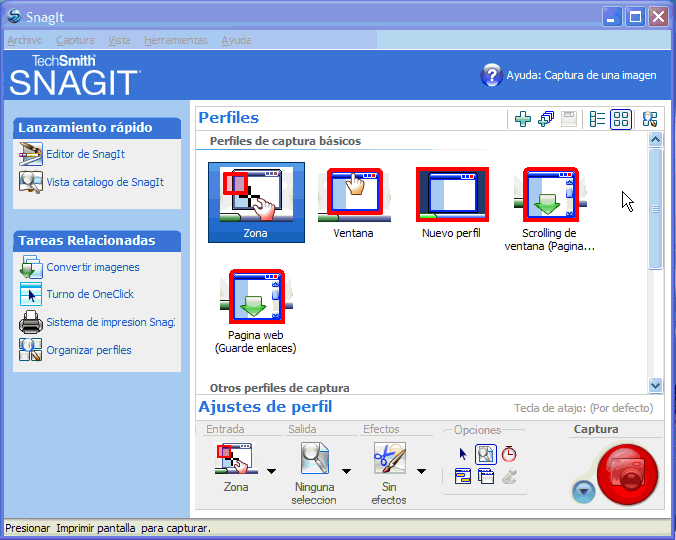Expand the Entrada Zona dropdown arrow
Image resolution: width=676 pixels, height=540 pixels.
(x=271, y=471)
